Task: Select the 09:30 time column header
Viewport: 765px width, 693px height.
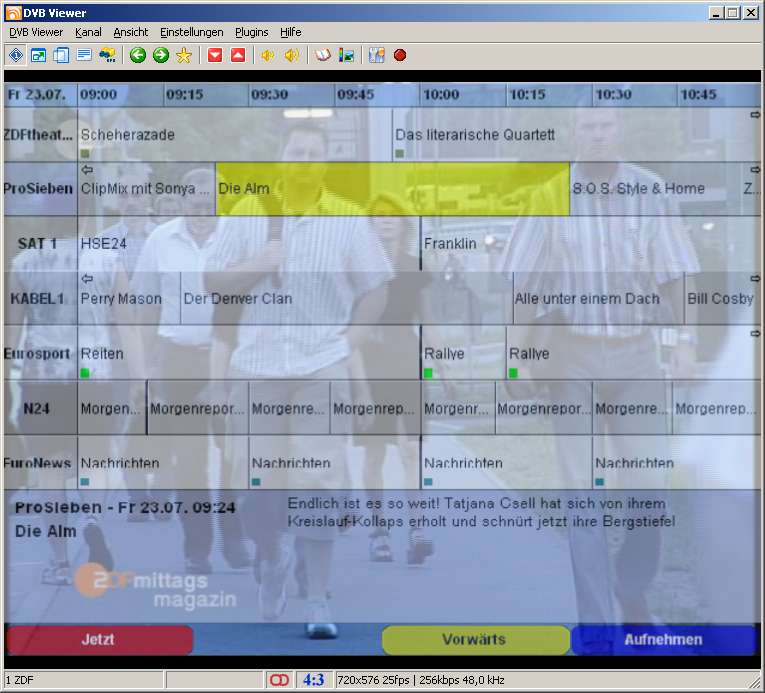Action: (x=291, y=95)
